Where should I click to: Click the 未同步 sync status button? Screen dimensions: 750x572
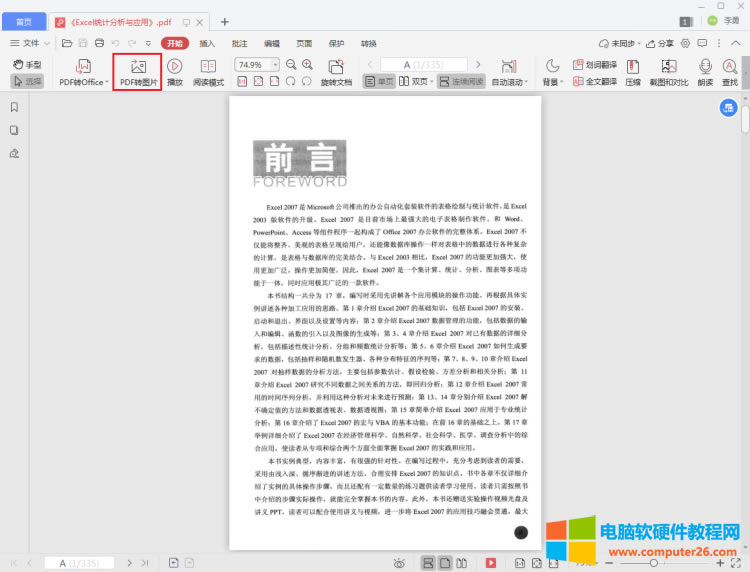617,43
